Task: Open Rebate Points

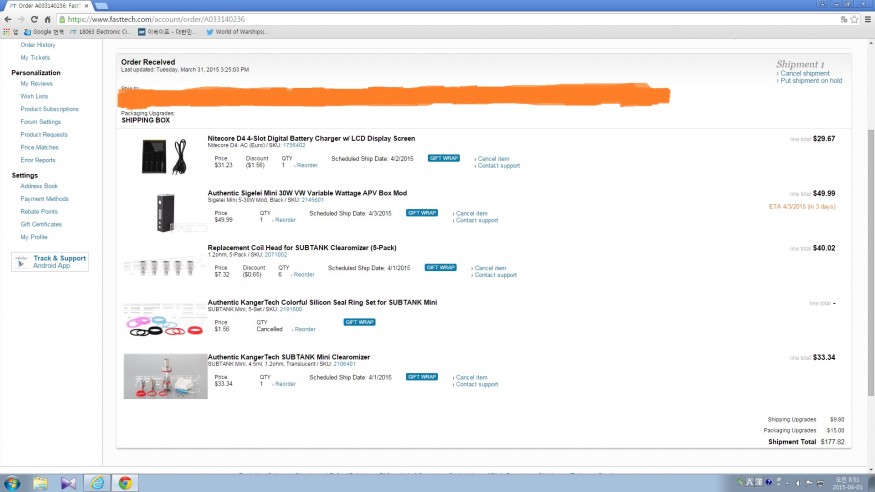Action: [x=39, y=211]
